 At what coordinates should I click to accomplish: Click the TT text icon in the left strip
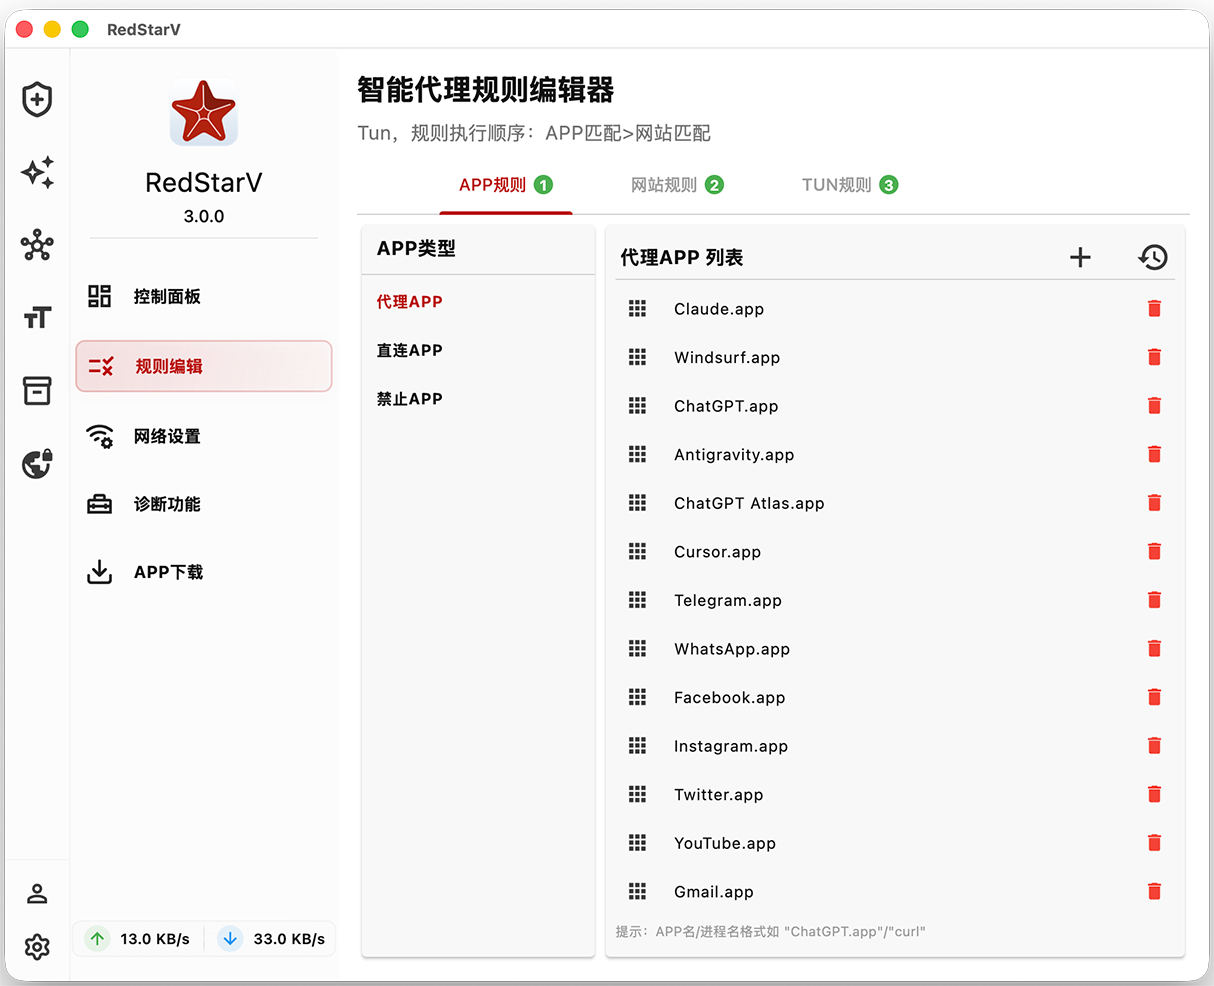click(37, 317)
